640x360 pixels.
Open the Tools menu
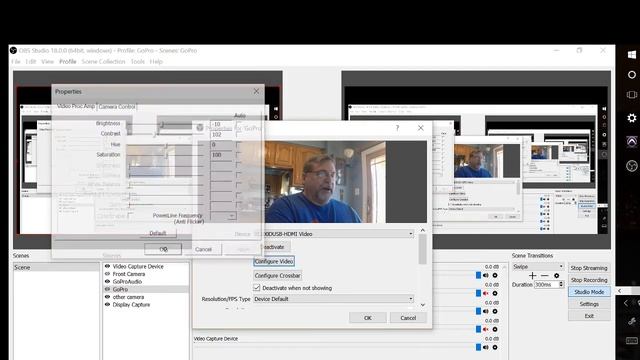[138, 62]
